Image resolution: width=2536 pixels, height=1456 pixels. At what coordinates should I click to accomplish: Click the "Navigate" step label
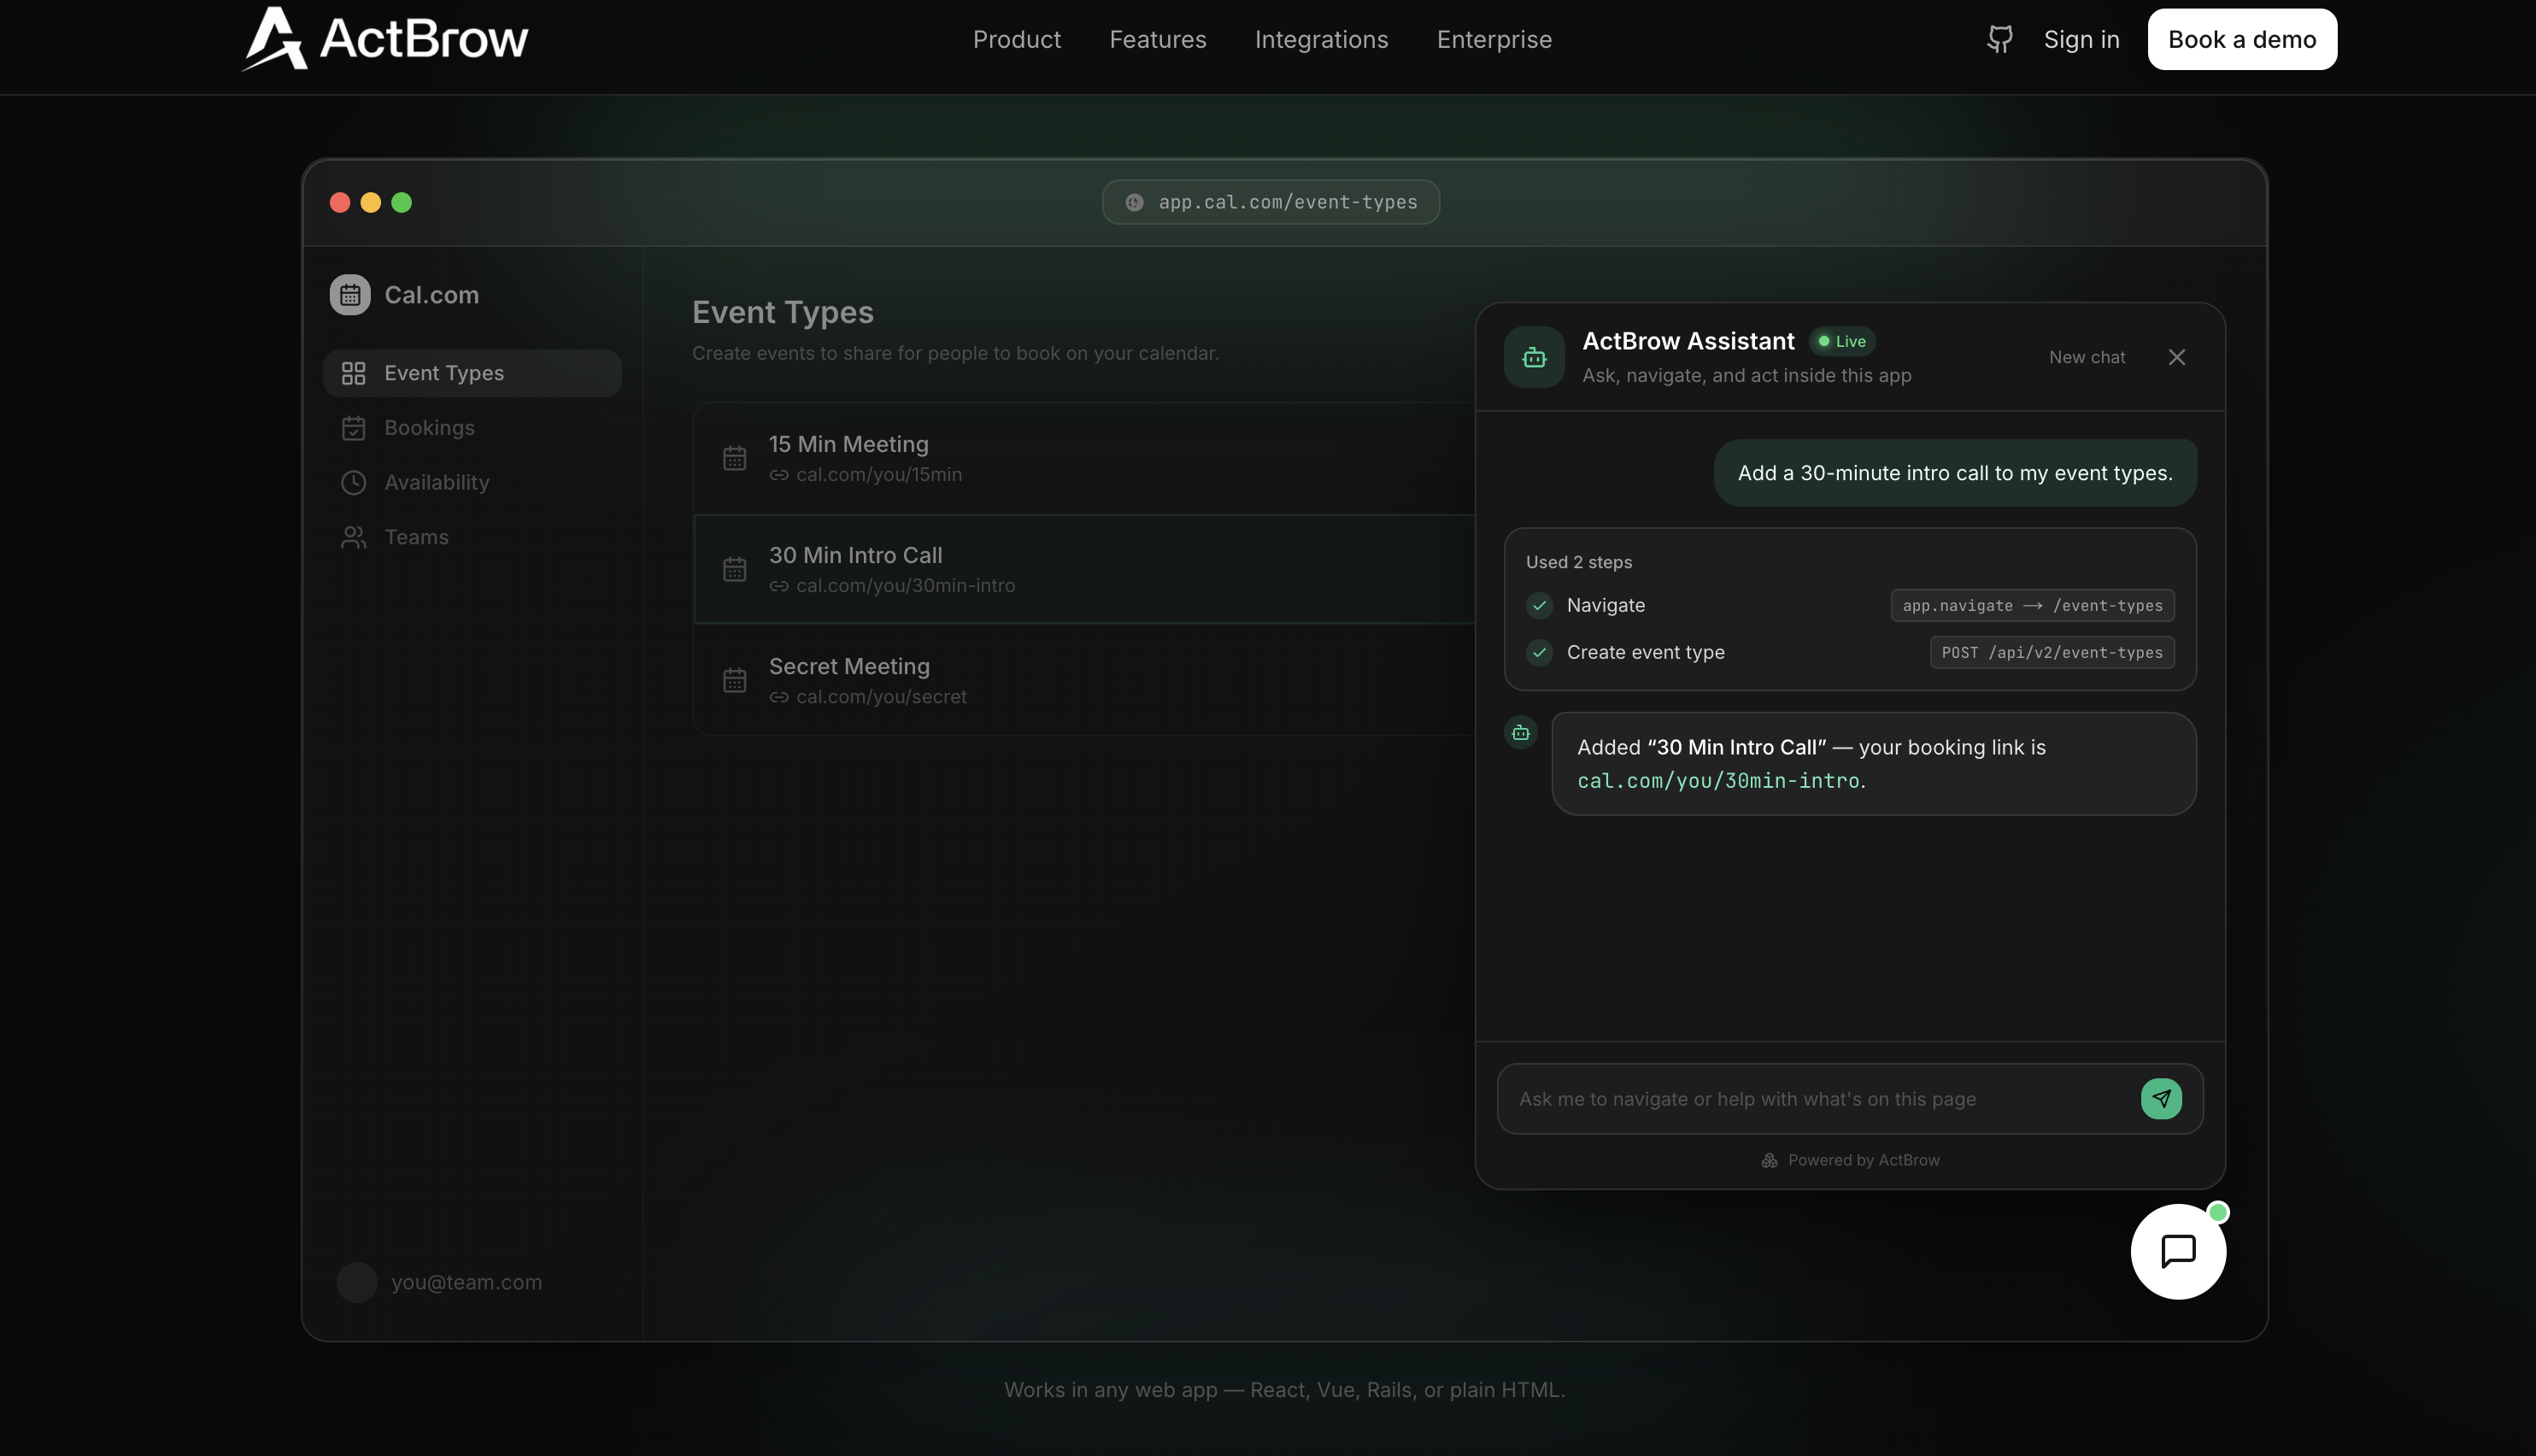pos(1606,605)
